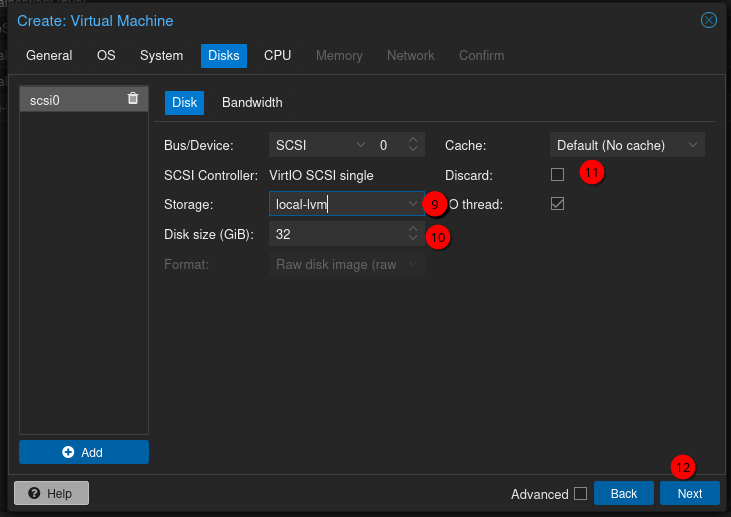Add a new disk with Add button
The height and width of the screenshot is (517, 731).
[x=84, y=452]
